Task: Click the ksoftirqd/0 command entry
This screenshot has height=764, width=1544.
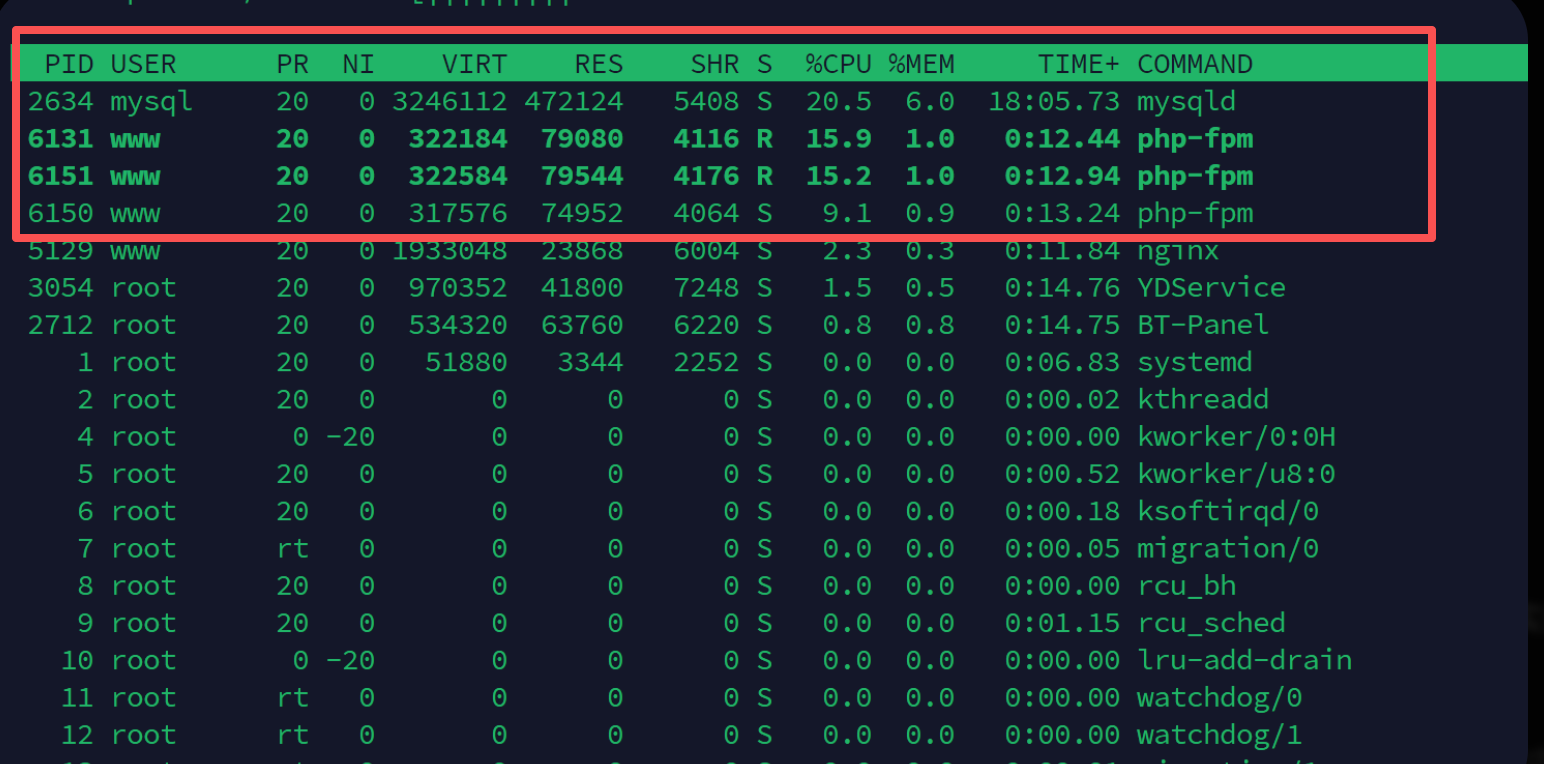Action: 1227,511
